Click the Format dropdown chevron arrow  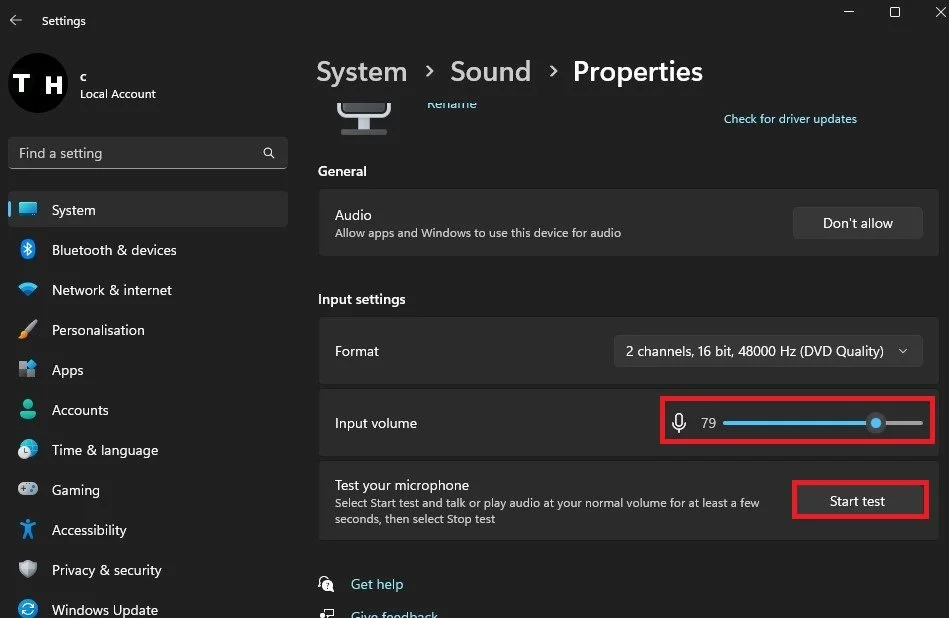click(x=903, y=351)
